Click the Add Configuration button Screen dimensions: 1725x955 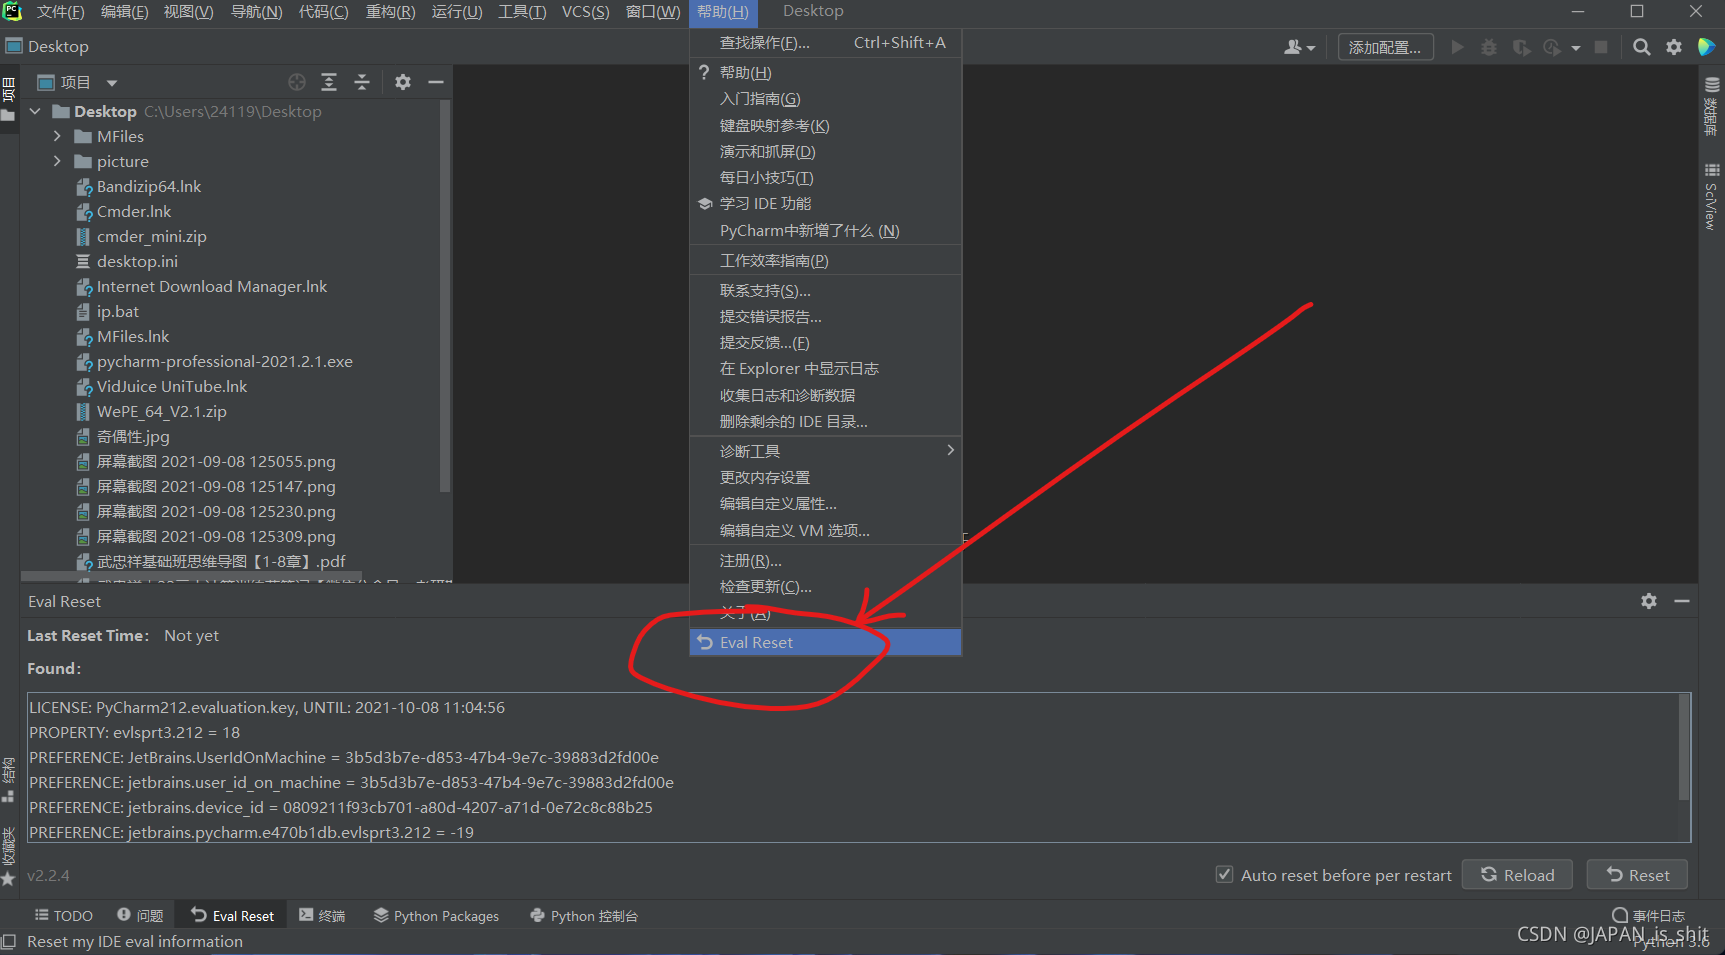[1384, 47]
